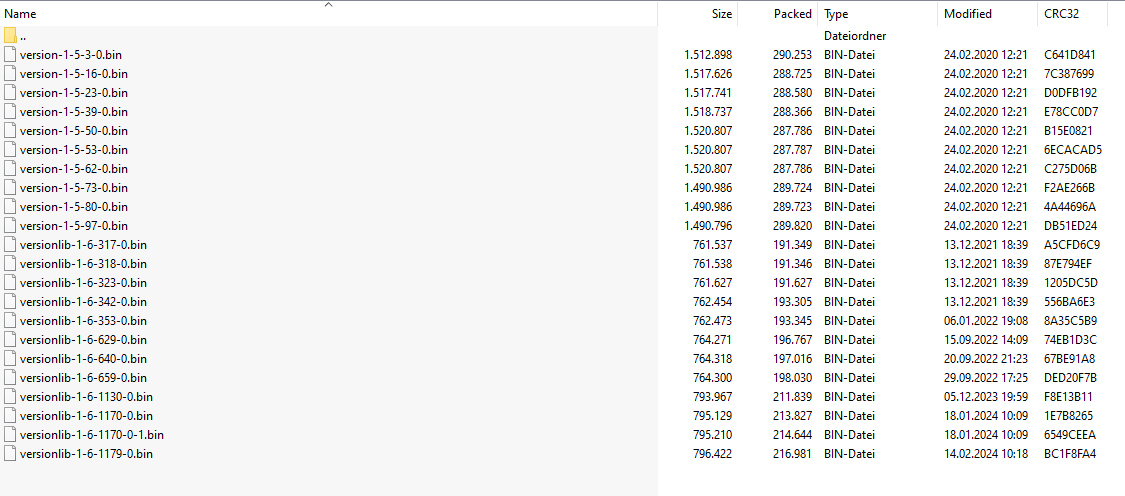This screenshot has height=496, width=1125.
Task: Click the file name version-1-5-3-0.bin
Action: click(71, 55)
